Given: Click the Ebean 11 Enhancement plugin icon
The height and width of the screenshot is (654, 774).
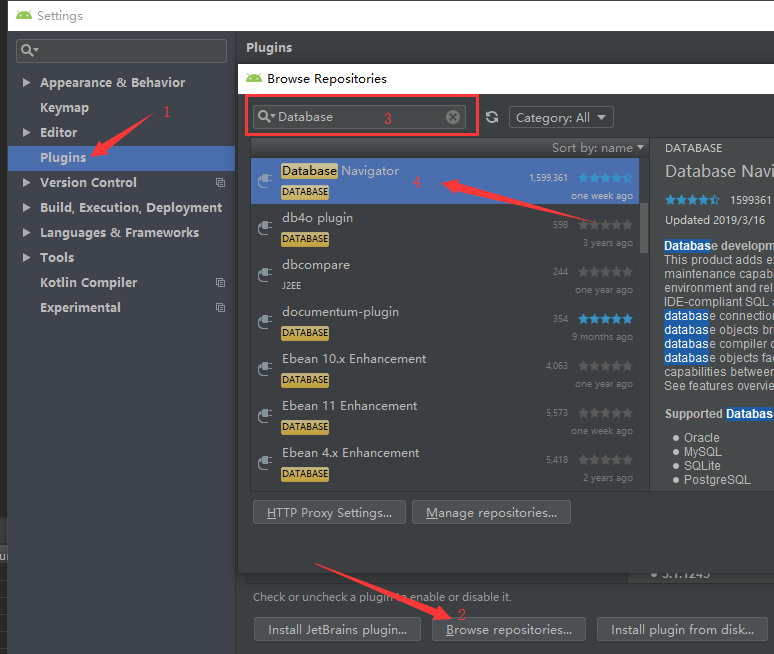Looking at the screenshot, I should pos(266,416).
